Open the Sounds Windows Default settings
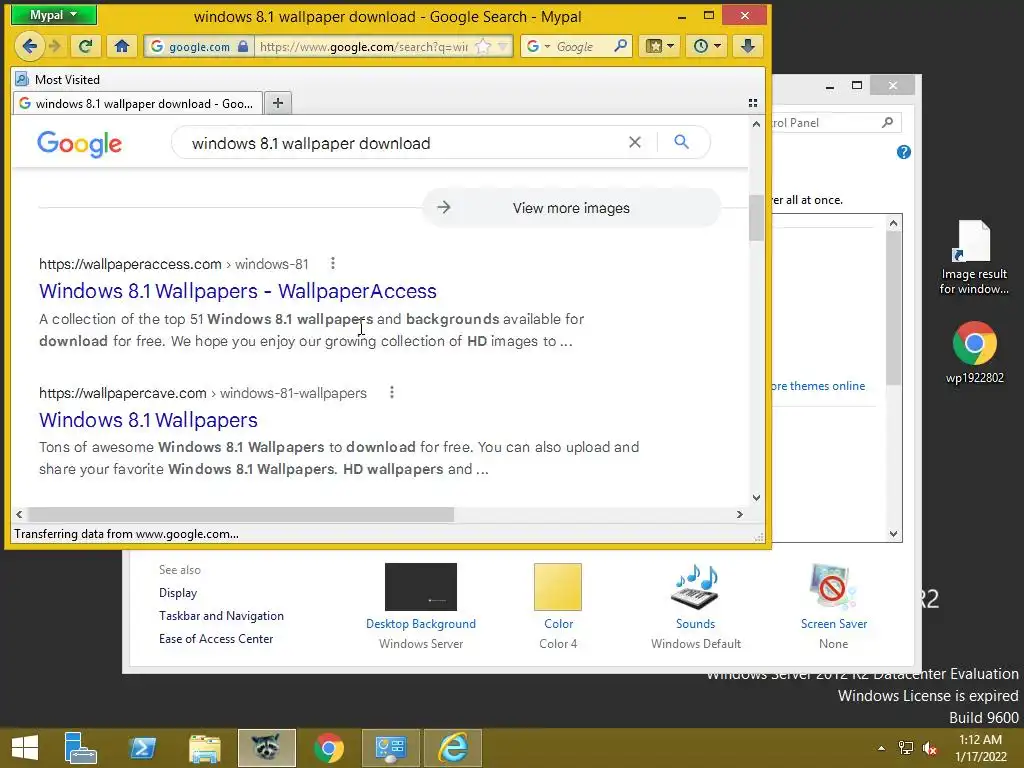The height and width of the screenshot is (768, 1024). click(696, 587)
